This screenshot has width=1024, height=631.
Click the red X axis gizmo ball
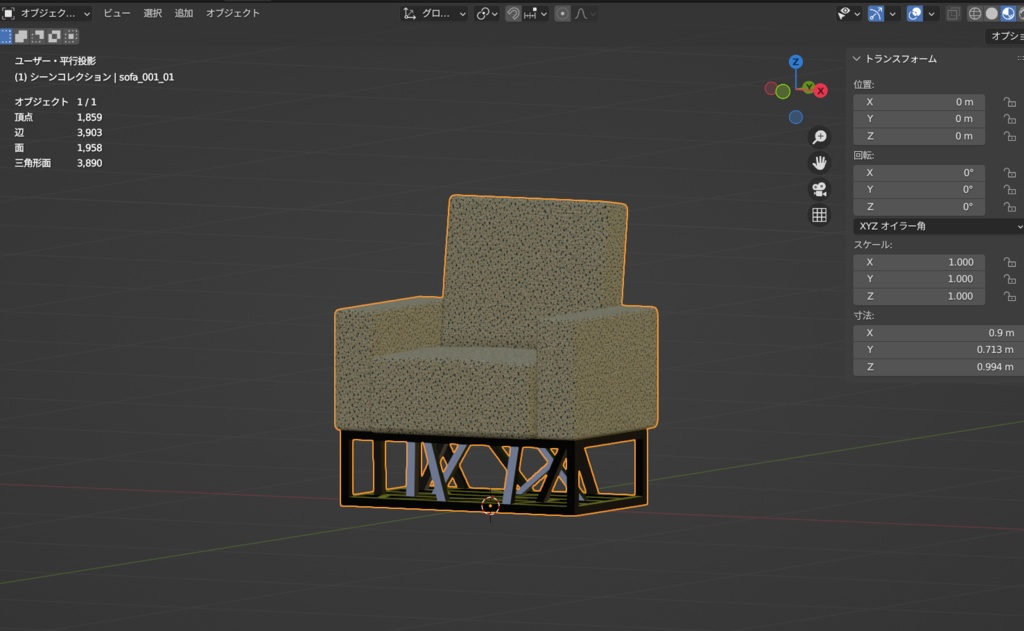tap(821, 91)
